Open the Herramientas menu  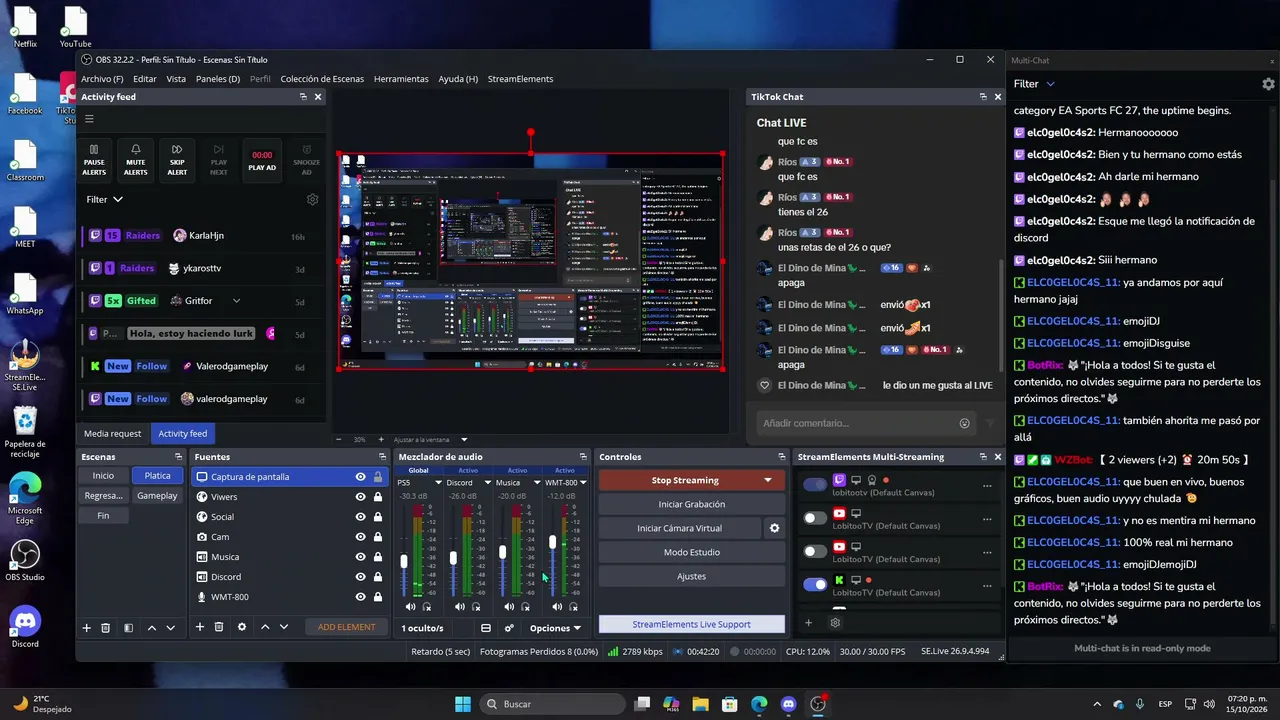401,79
